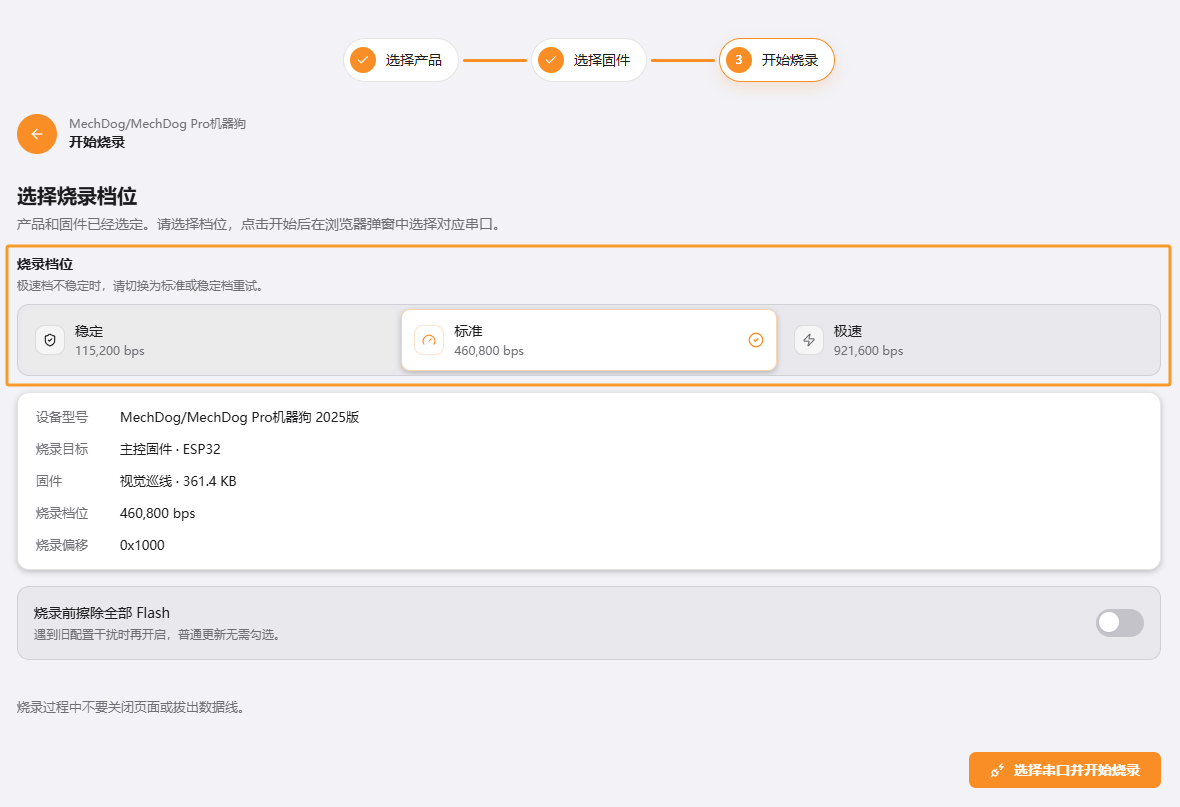The height and width of the screenshot is (807, 1180).
Task: Click the MechDog/MechDog Pro机器狗 breadcrumb text
Action: coord(157,123)
